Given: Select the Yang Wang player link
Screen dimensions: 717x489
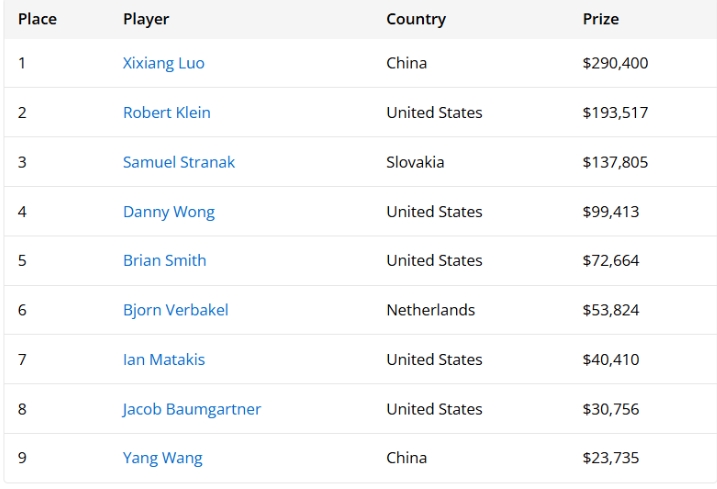Looking at the screenshot, I should coord(162,458).
